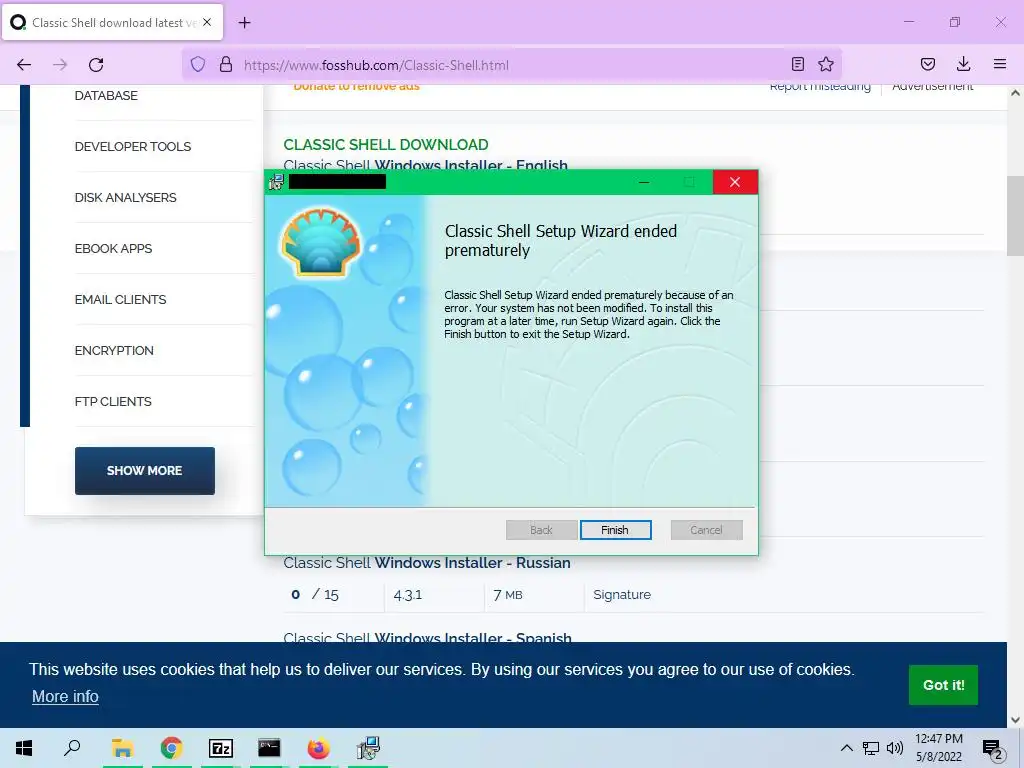Open the DEVELOPER TOOLS category
The width and height of the screenshot is (1024, 768).
pos(133,146)
